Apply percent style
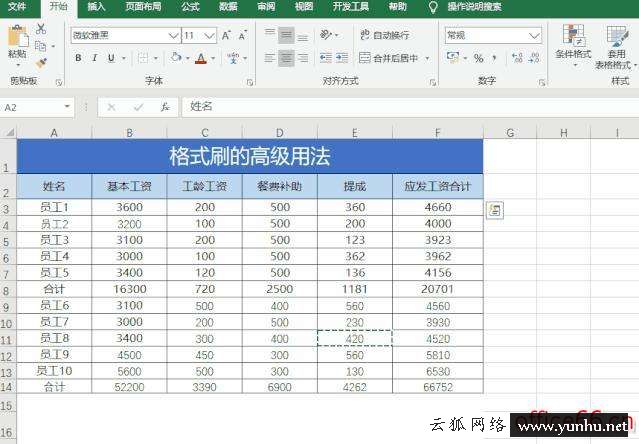 [x=478, y=58]
